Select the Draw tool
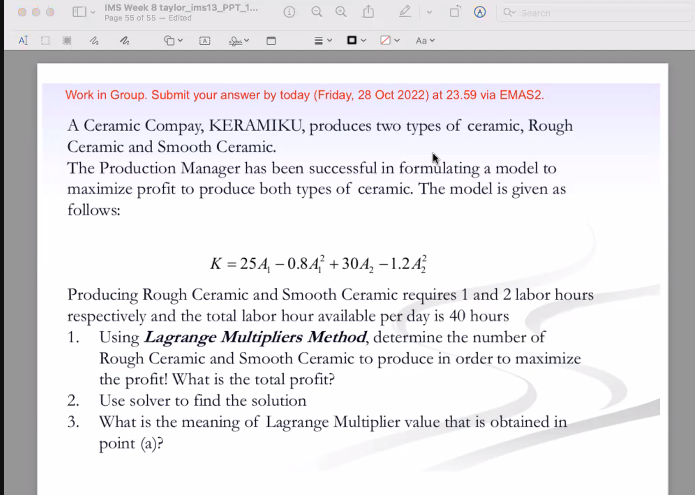The width and height of the screenshot is (695, 495). pos(125,41)
